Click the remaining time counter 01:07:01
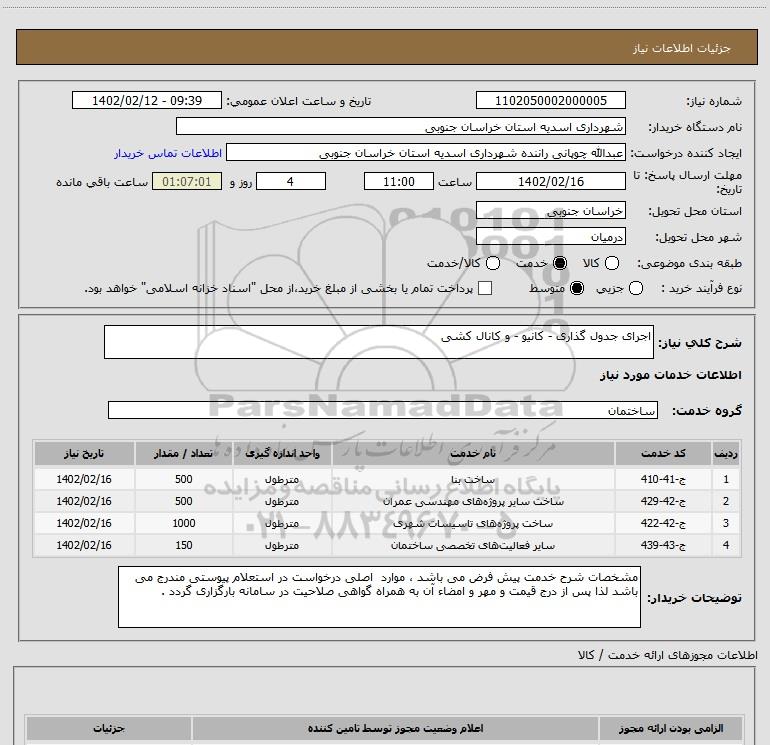This screenshot has height=745, width=770. click(x=187, y=181)
